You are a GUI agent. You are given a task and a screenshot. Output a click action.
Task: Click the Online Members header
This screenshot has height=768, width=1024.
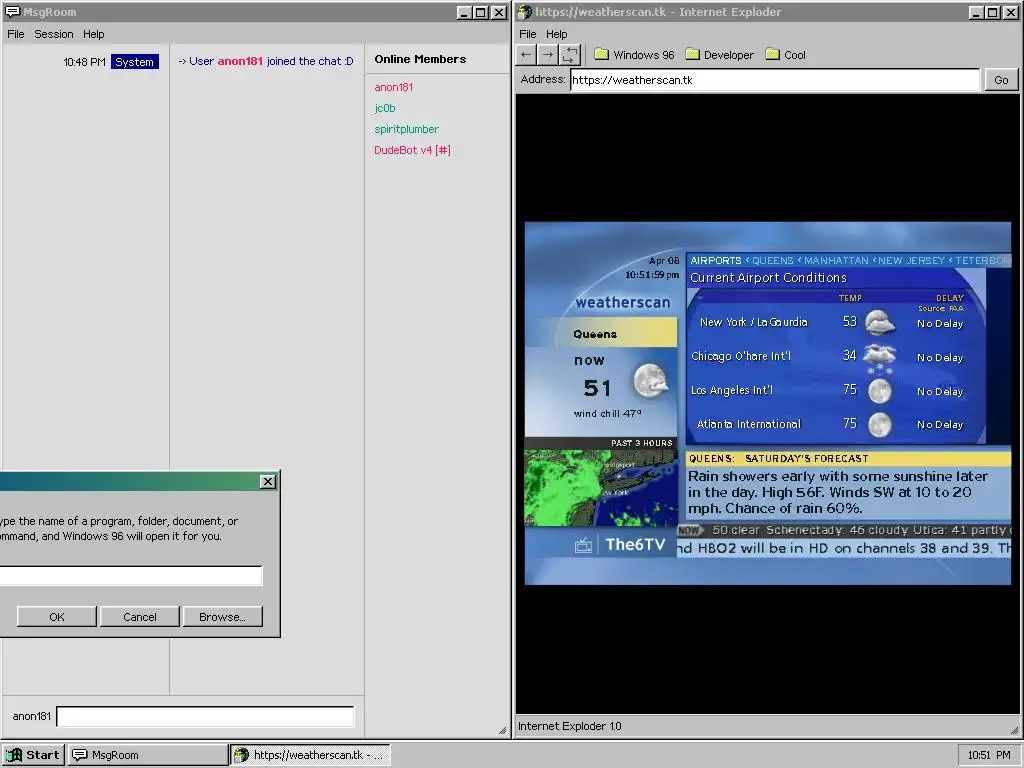(420, 59)
